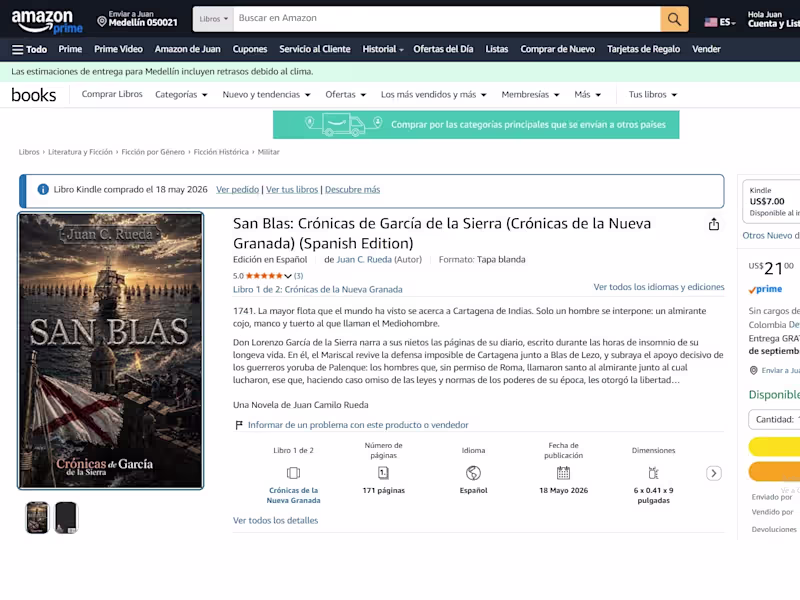Click the page count icon
800x600 pixels.
(383, 473)
